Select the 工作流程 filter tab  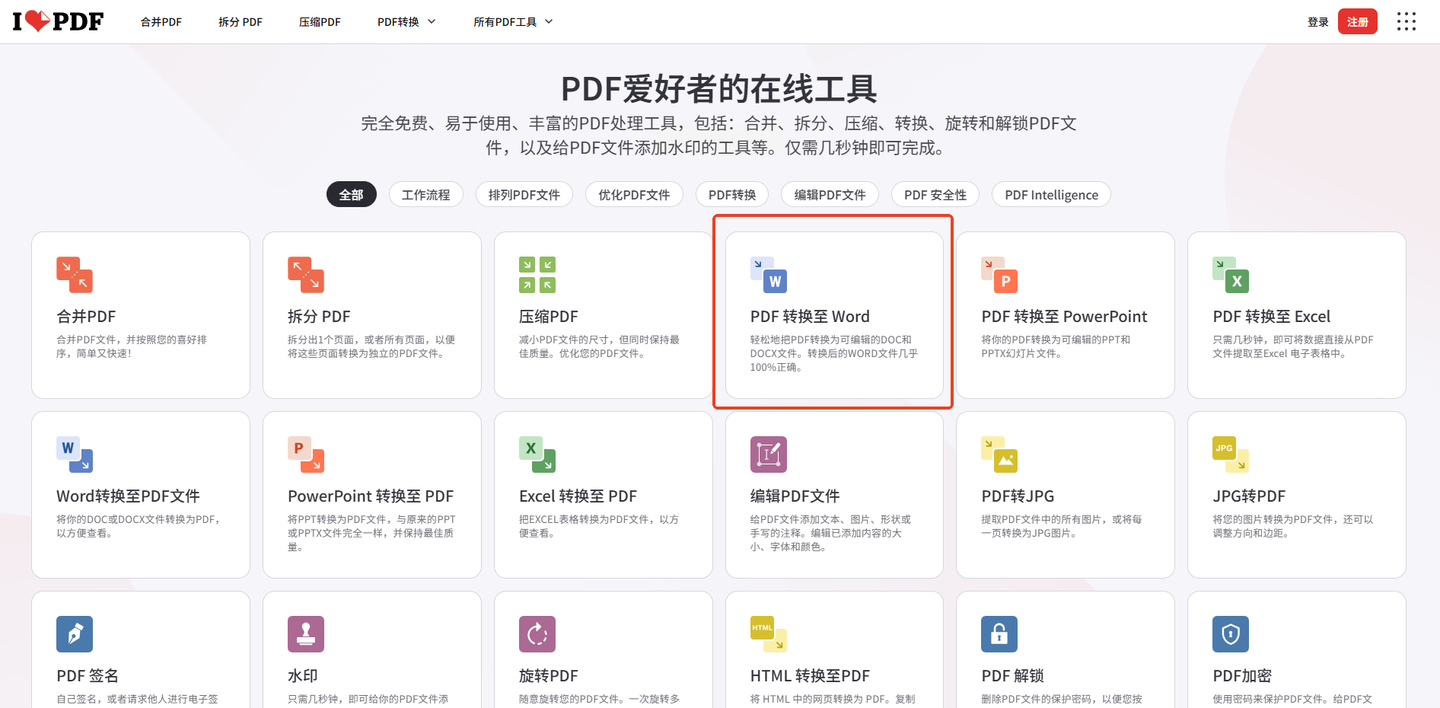(426, 194)
